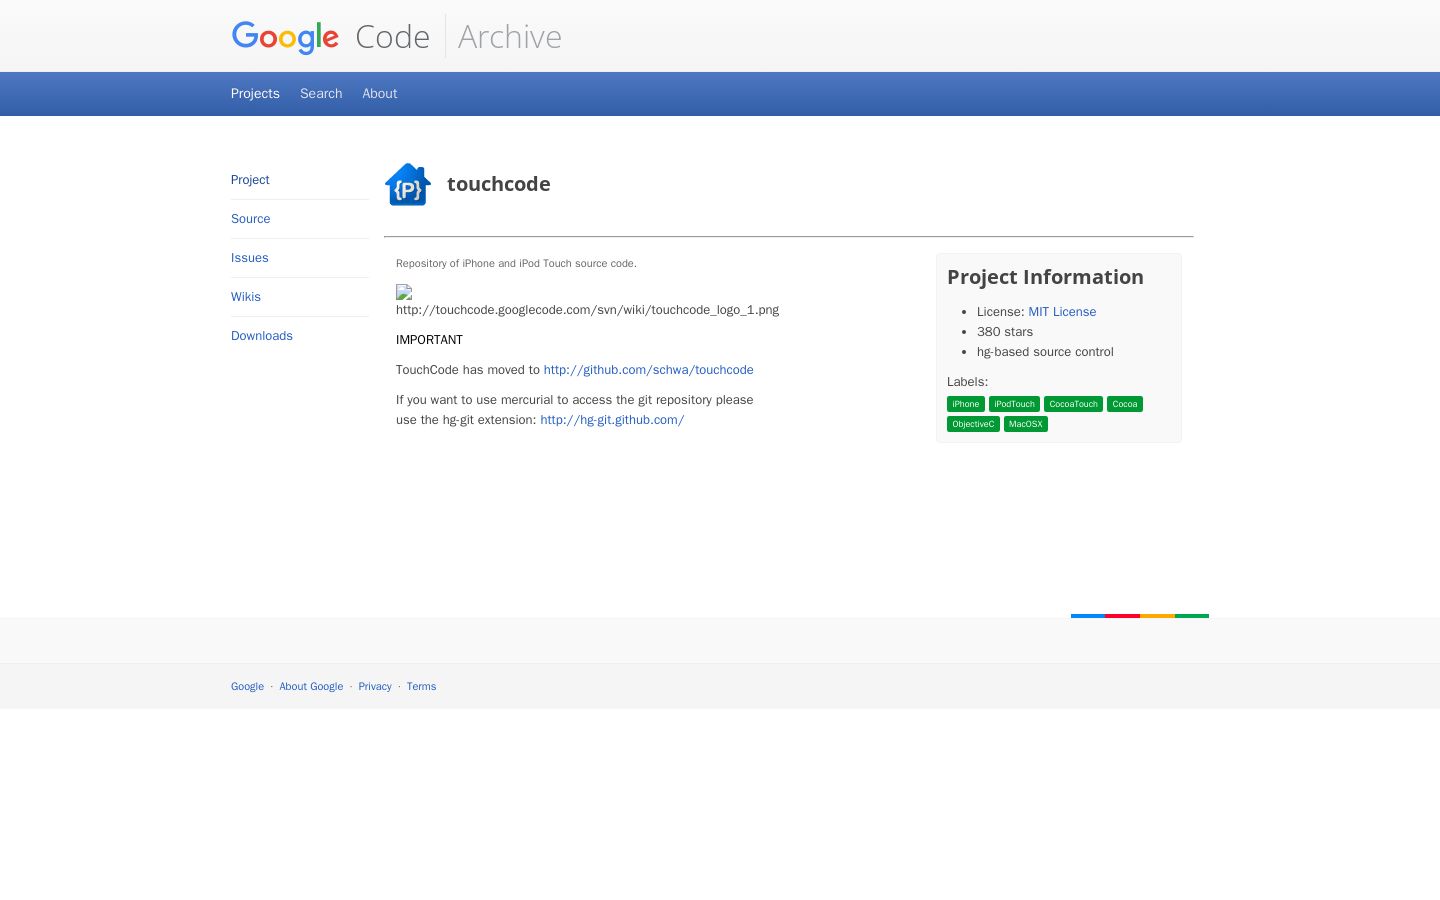The width and height of the screenshot is (1440, 900).
Task: Click the MacOSX label tag
Action: (1026, 424)
